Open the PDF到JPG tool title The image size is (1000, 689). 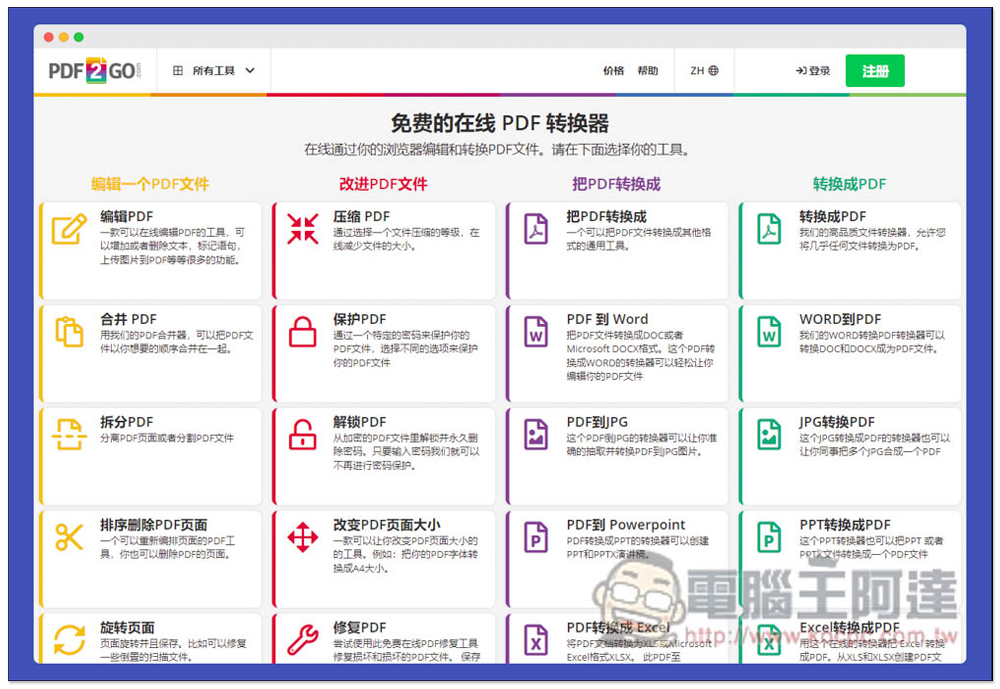click(597, 422)
